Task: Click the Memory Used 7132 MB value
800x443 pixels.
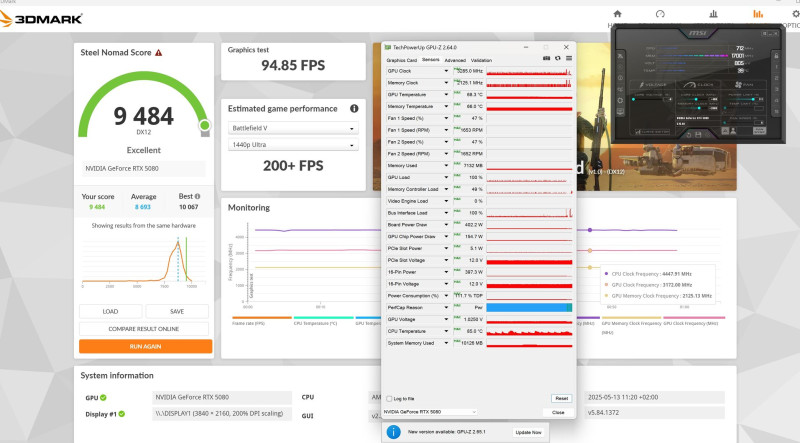Action: pyautogui.click(x=473, y=165)
